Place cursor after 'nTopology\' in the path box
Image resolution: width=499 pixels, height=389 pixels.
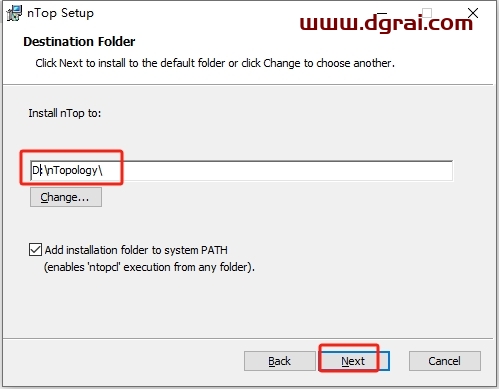104,171
